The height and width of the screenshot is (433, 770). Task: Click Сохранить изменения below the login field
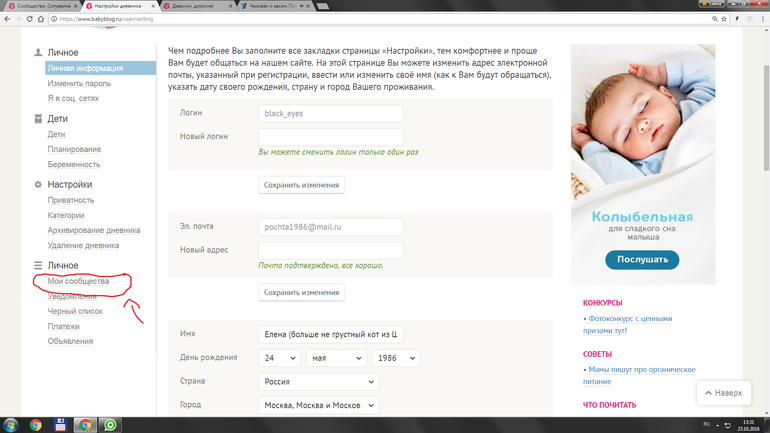[x=301, y=185]
